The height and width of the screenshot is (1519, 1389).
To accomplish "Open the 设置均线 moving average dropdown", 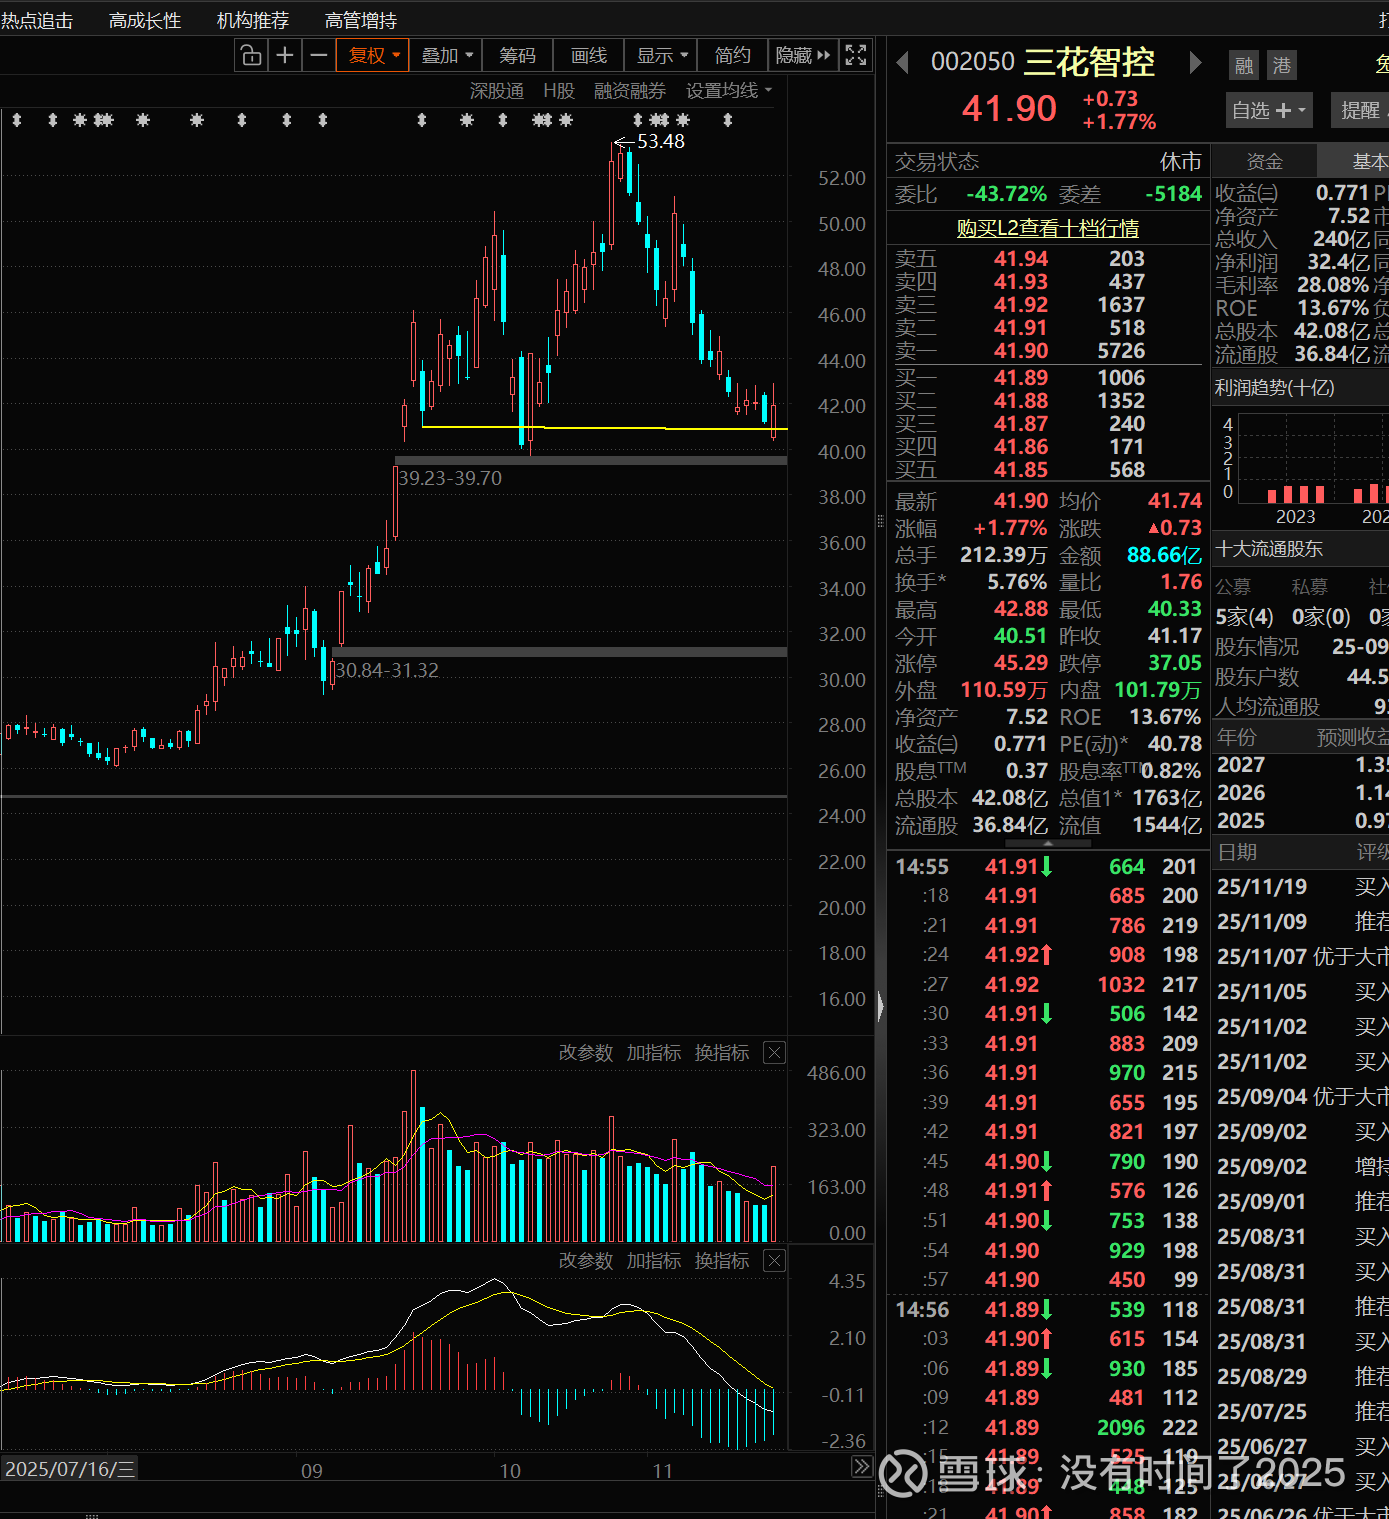I will coord(729,91).
